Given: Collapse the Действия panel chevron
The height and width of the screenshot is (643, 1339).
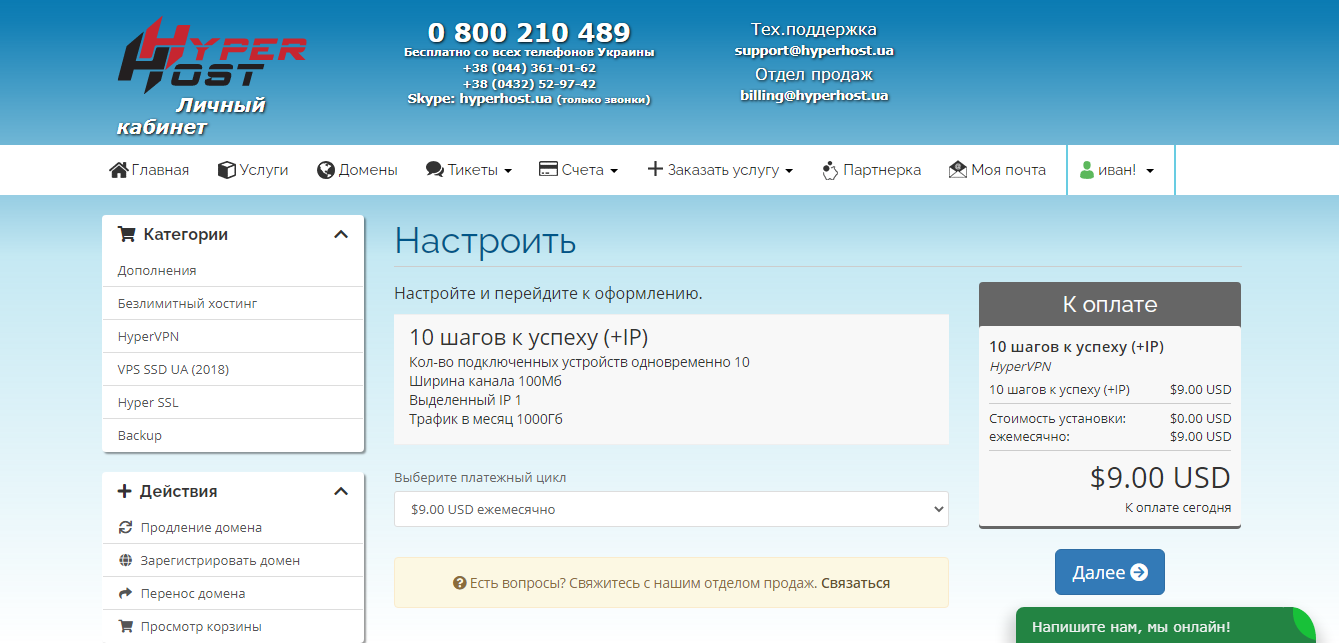Looking at the screenshot, I should point(341,491).
